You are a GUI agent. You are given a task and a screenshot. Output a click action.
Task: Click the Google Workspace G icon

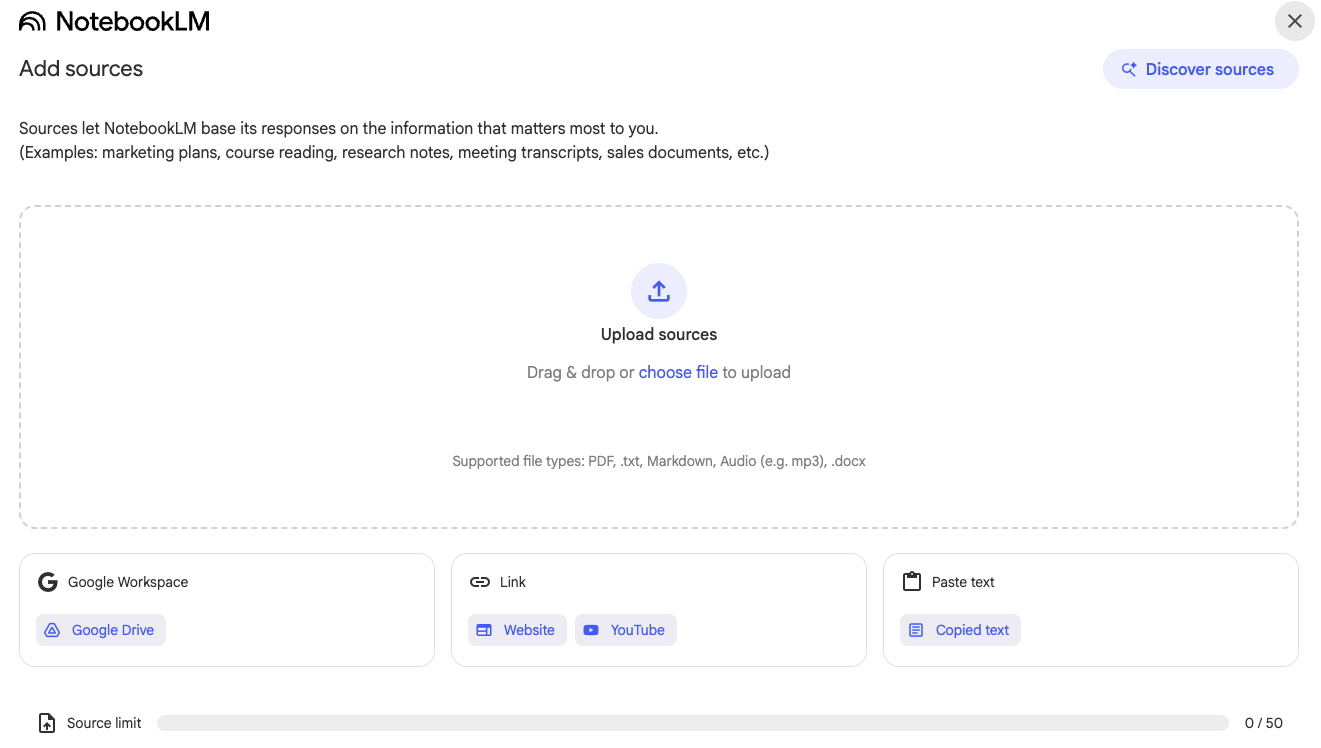coord(47,582)
